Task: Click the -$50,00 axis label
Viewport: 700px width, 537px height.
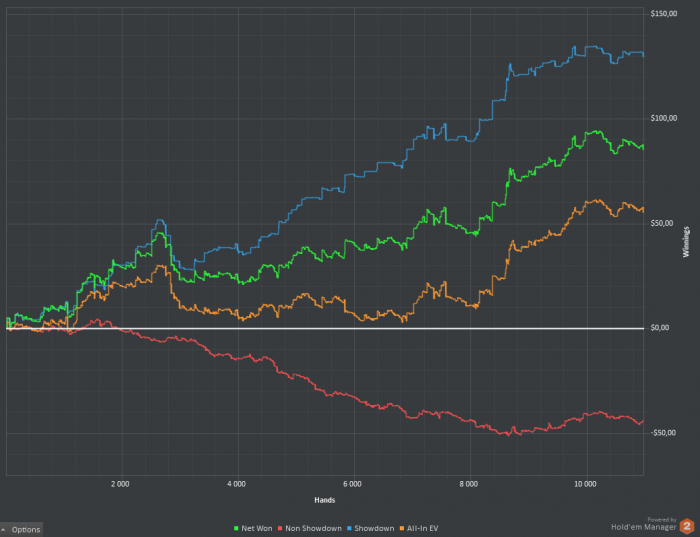Action: 663,433
